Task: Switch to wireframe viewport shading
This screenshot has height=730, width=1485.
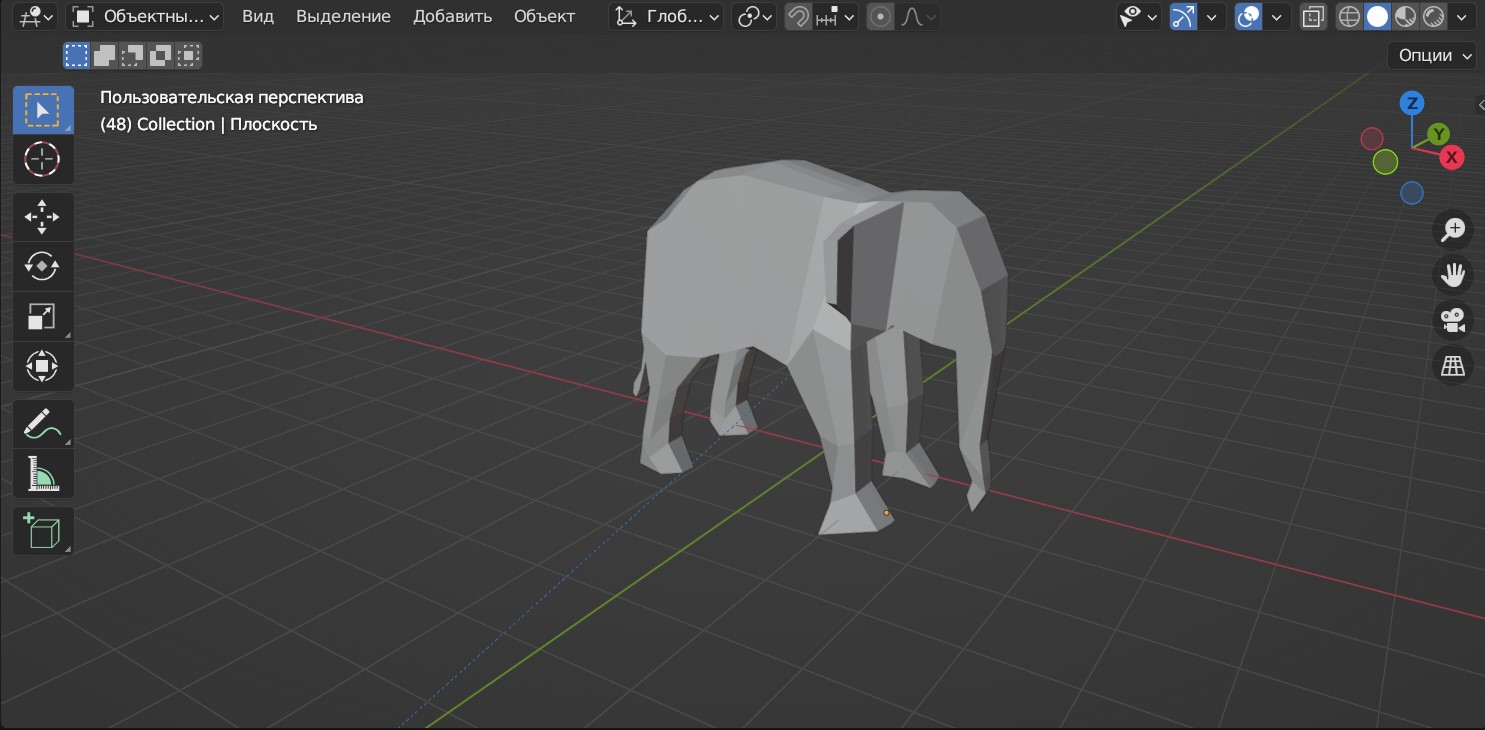Action: [1349, 16]
